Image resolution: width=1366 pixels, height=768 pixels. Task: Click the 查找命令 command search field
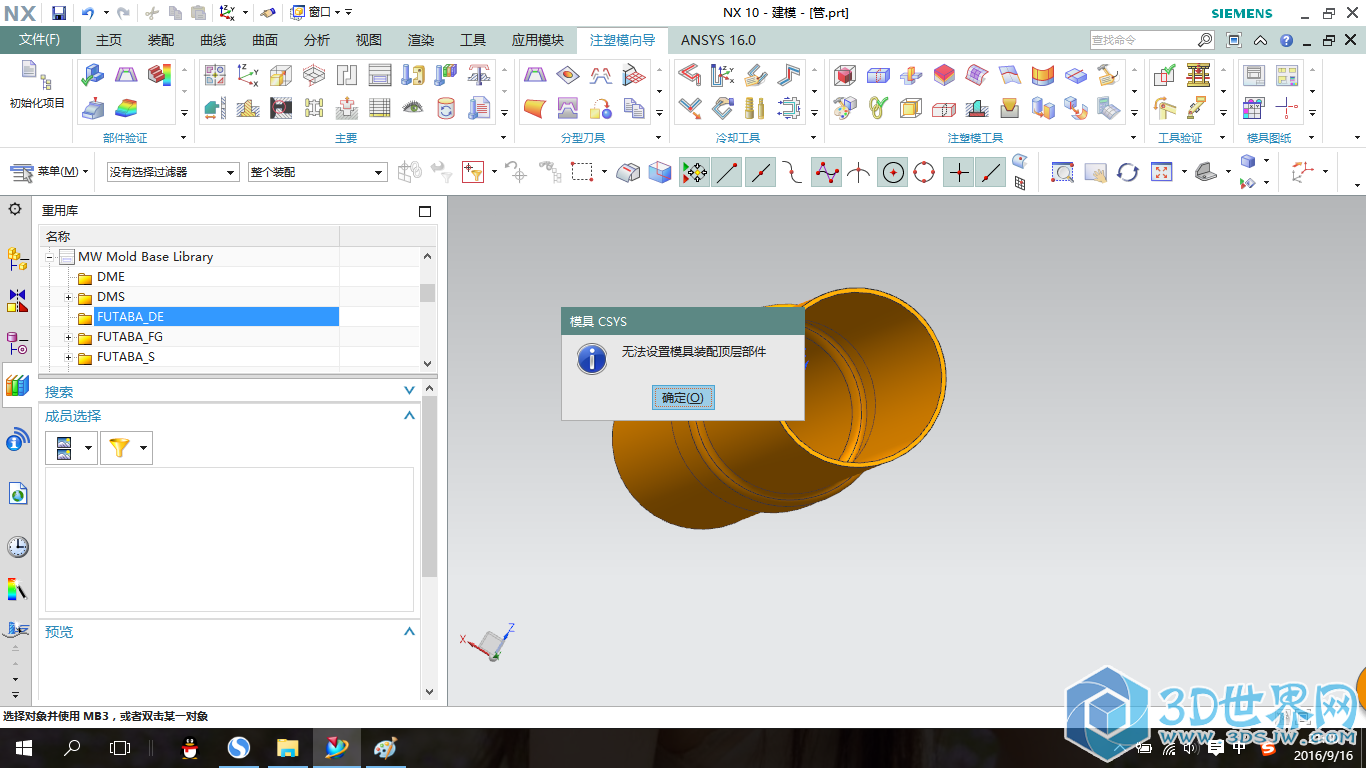coord(1152,40)
